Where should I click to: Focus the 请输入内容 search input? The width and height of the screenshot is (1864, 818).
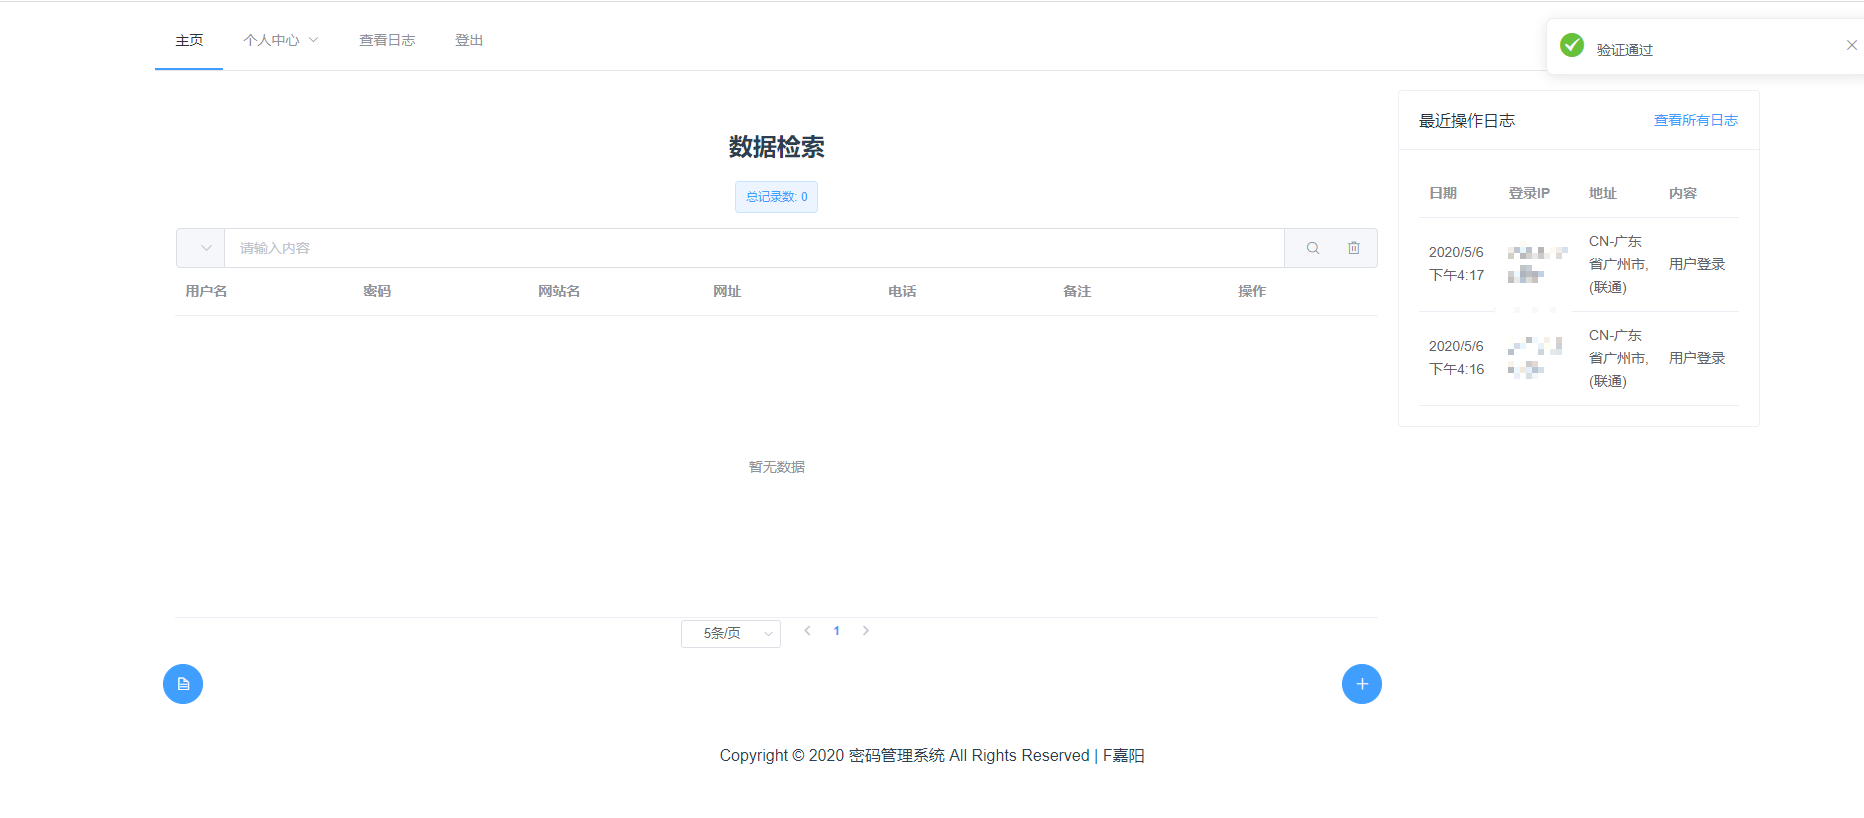(754, 248)
